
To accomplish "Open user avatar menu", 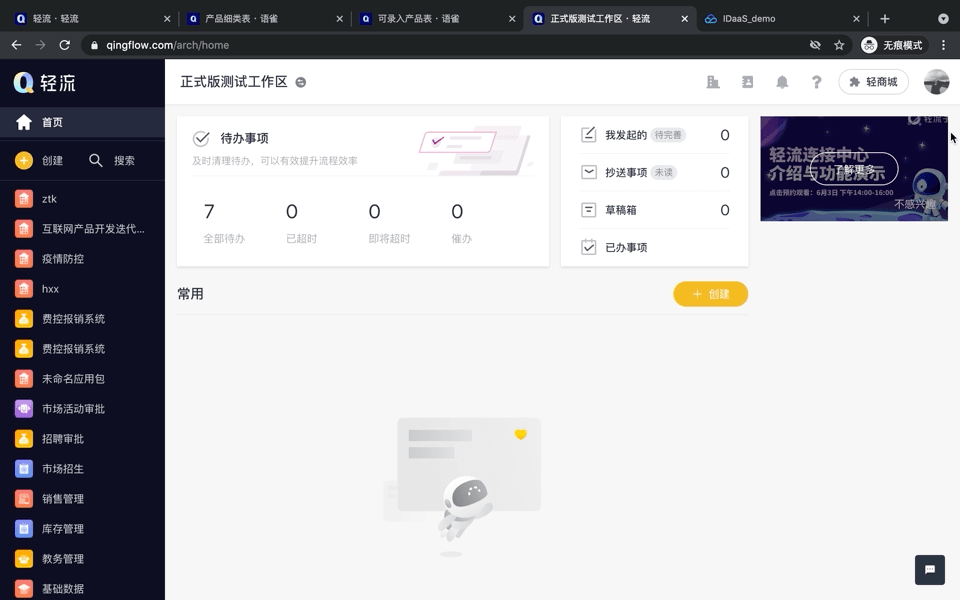I will (936, 81).
